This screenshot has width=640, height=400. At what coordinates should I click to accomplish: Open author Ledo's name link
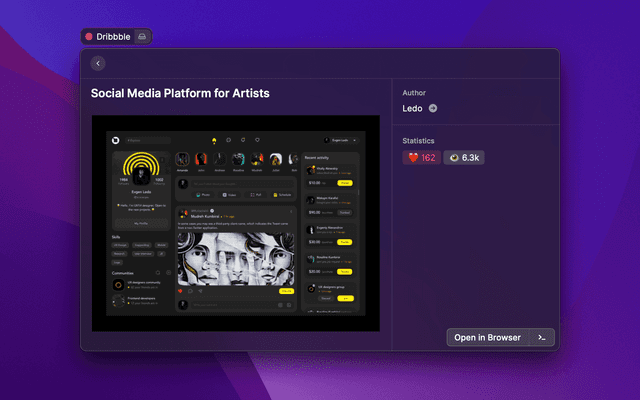coord(412,108)
